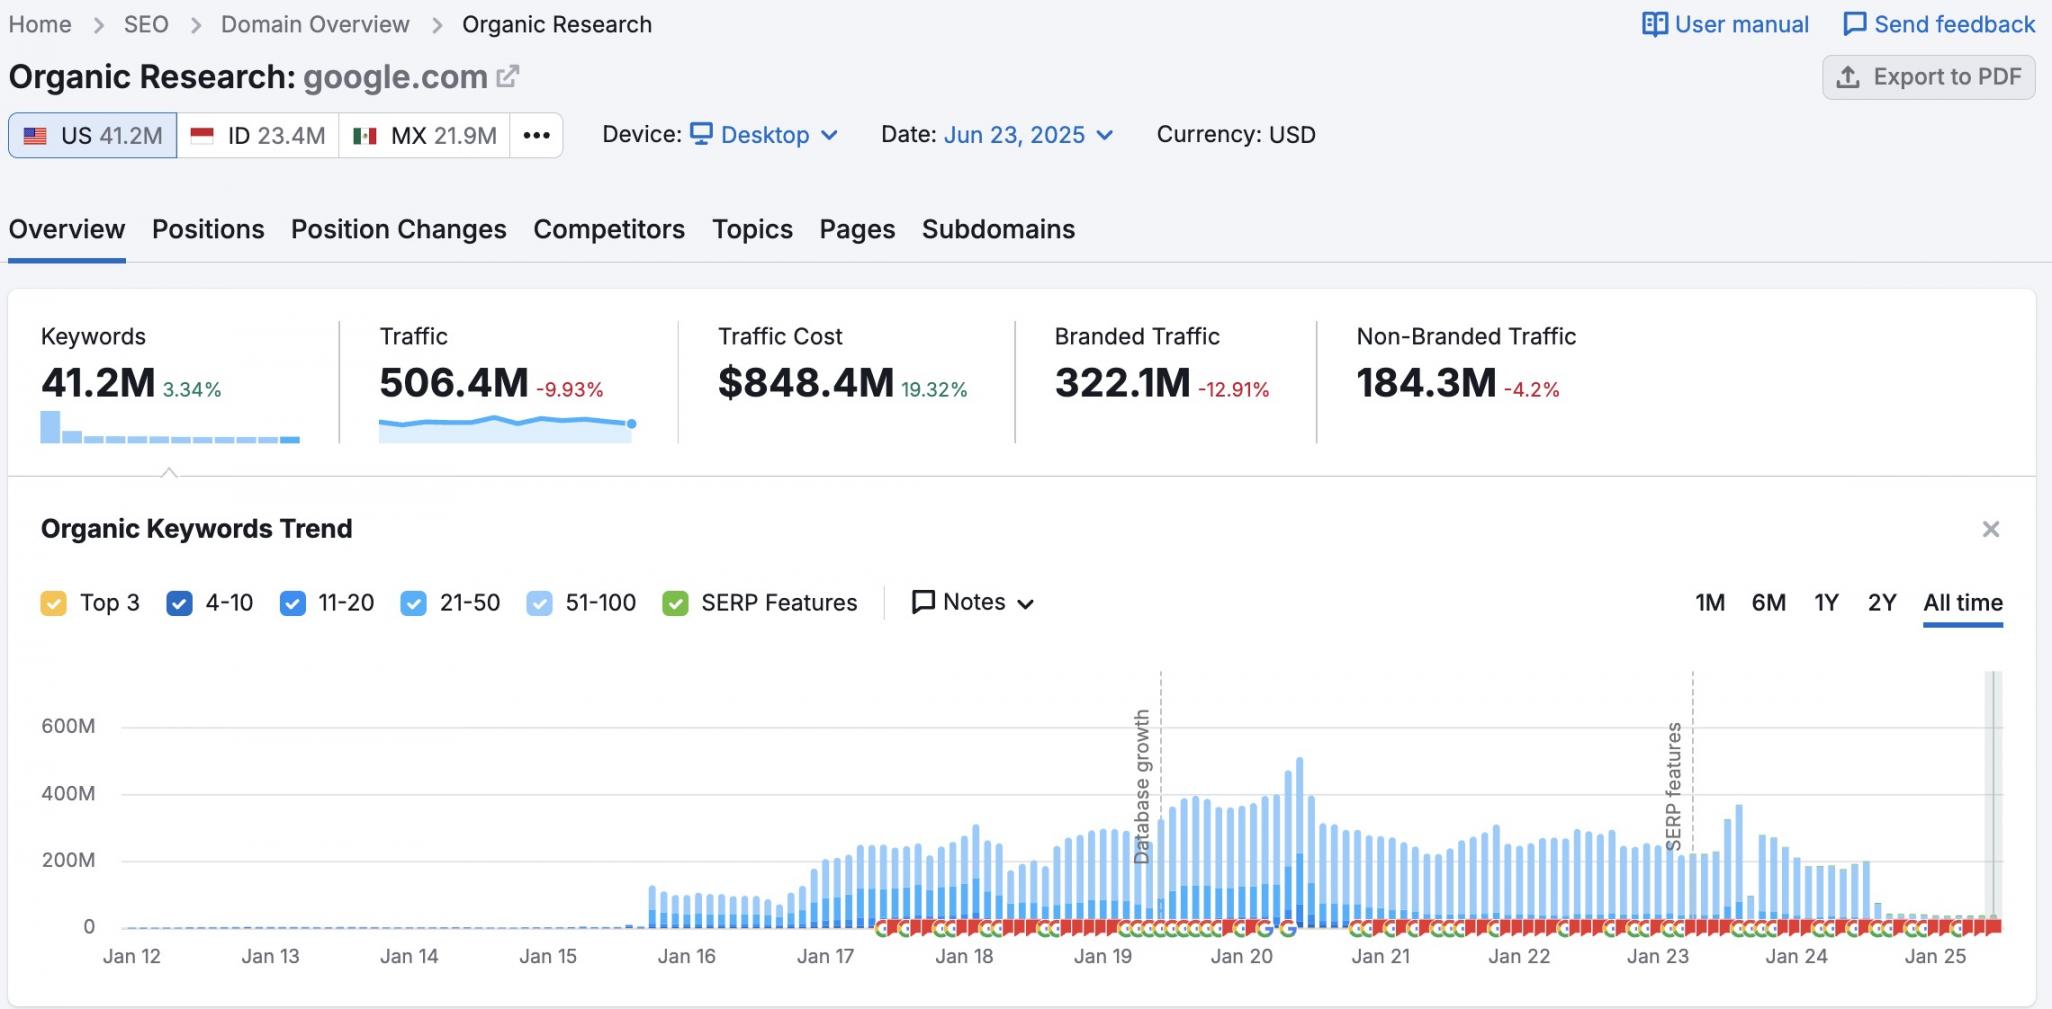Click the Organic Research breadcrumb text

pyautogui.click(x=557, y=24)
